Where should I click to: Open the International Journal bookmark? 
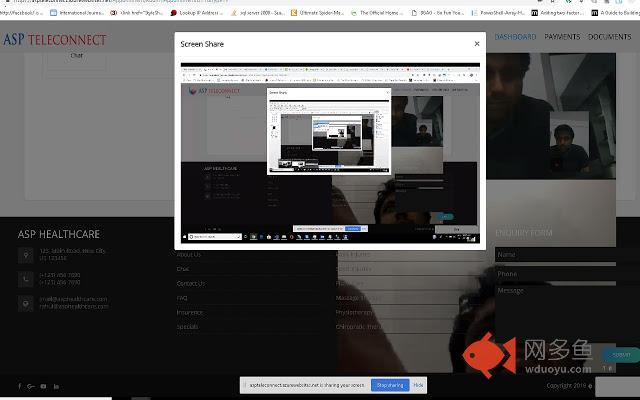pyautogui.click(x=77, y=13)
